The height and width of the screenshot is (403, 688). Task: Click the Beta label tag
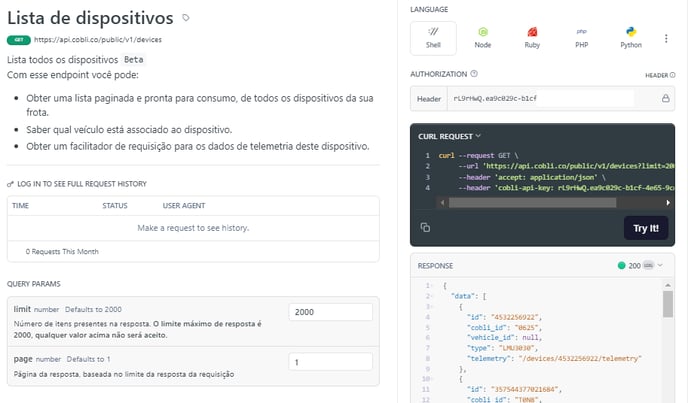133,60
